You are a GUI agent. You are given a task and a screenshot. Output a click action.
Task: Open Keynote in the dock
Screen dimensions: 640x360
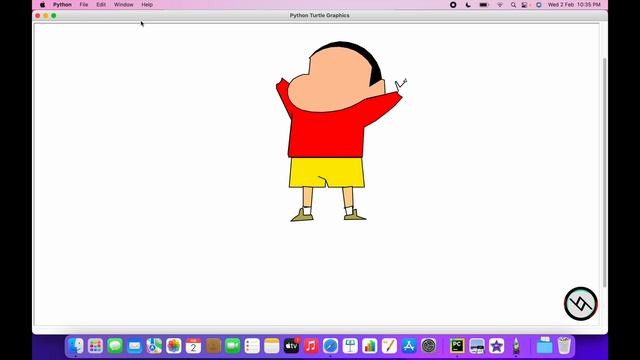point(350,346)
